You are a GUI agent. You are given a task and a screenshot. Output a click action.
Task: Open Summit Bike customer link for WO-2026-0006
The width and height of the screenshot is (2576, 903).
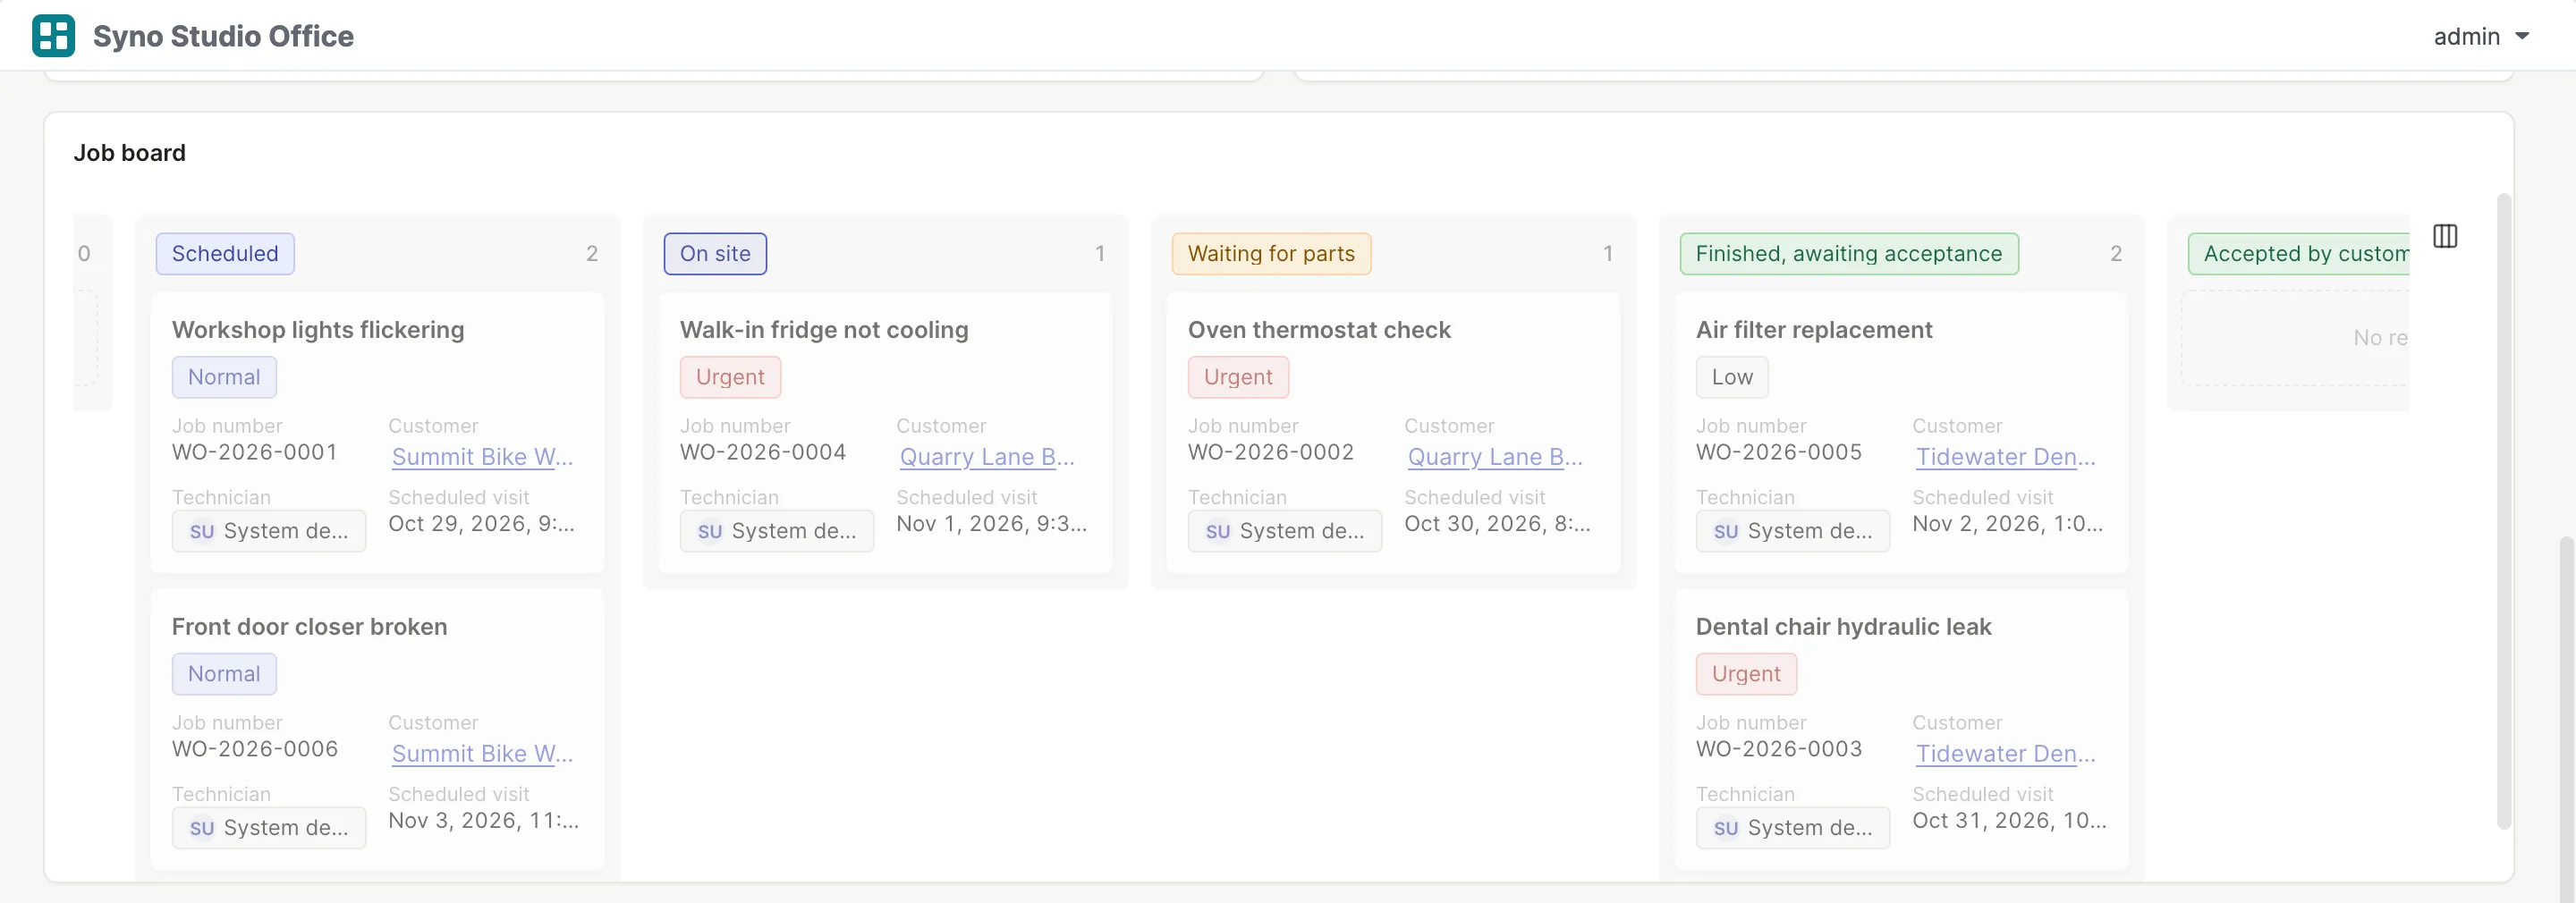(x=482, y=754)
